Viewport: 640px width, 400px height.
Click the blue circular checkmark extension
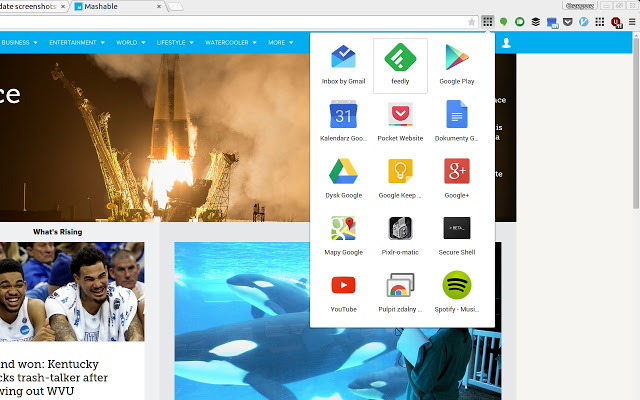click(x=584, y=22)
